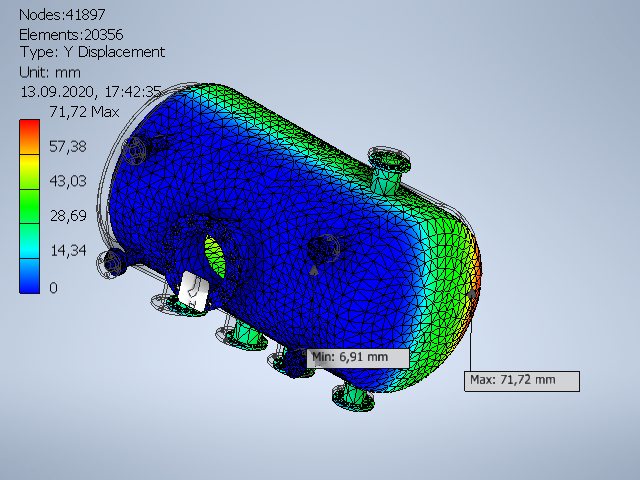Select the 'Nodes:41897' text
Image resolution: width=640 pixels, height=480 pixels.
tap(62, 15)
